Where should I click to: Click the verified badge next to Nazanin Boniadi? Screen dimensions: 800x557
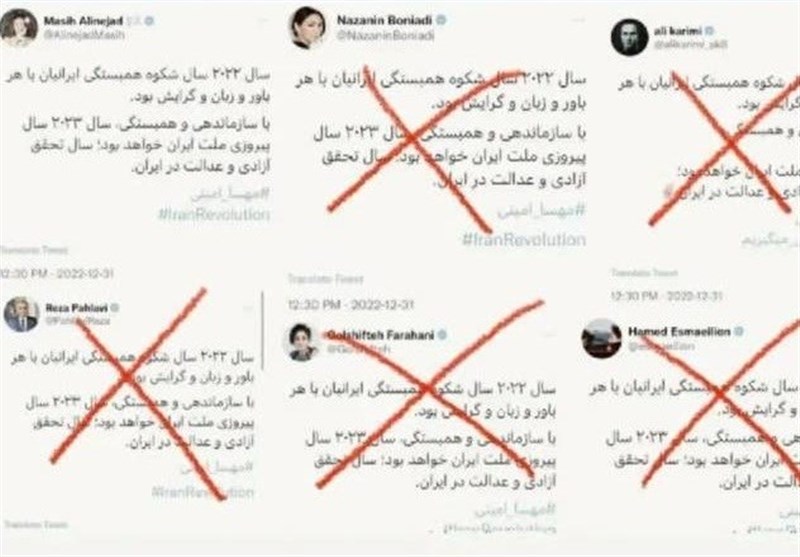pos(441,20)
